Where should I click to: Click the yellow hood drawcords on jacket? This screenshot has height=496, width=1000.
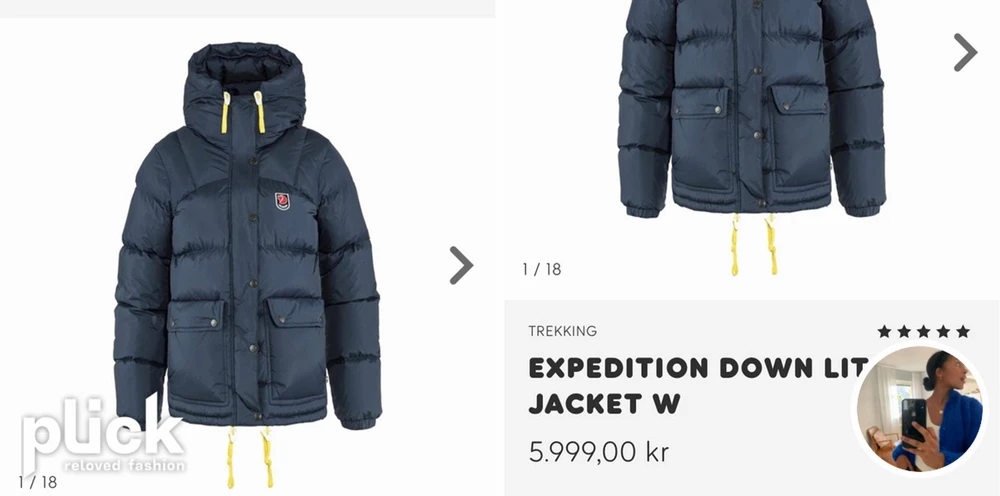[242, 112]
